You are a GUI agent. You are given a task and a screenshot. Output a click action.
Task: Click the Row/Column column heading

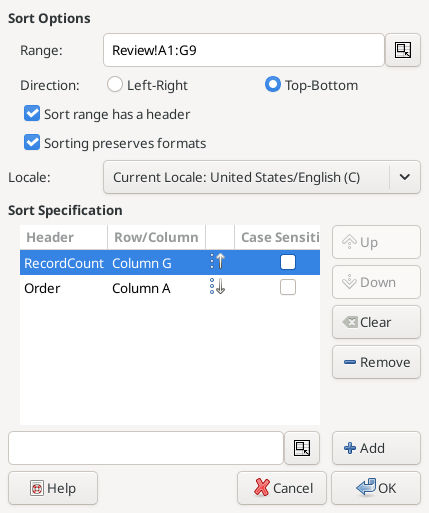pos(156,237)
